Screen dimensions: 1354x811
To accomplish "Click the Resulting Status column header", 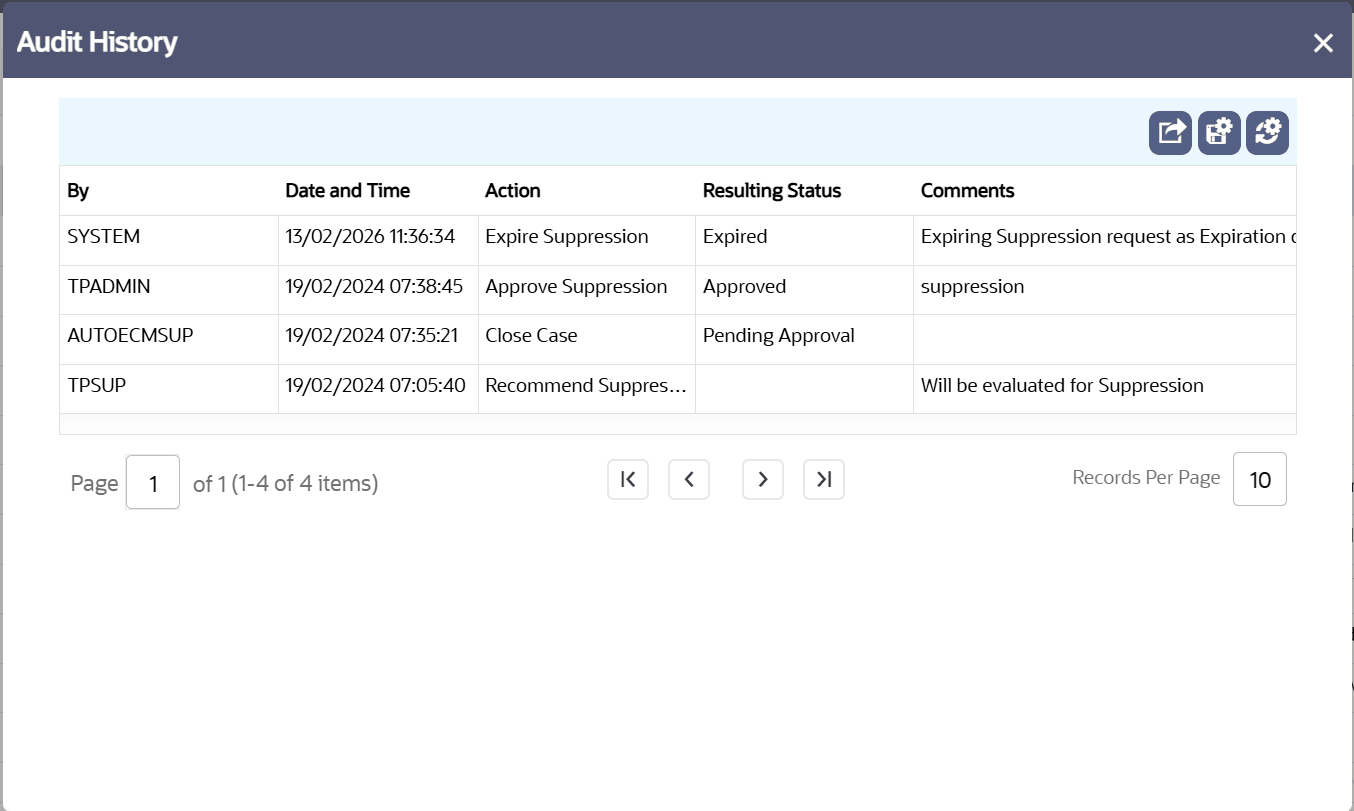I will tap(772, 190).
